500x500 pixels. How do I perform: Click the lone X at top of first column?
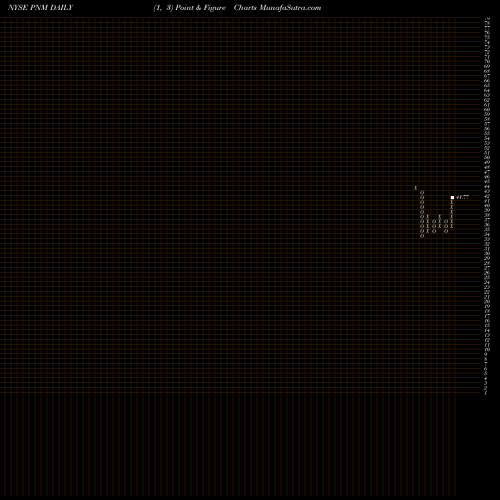(x=416, y=188)
